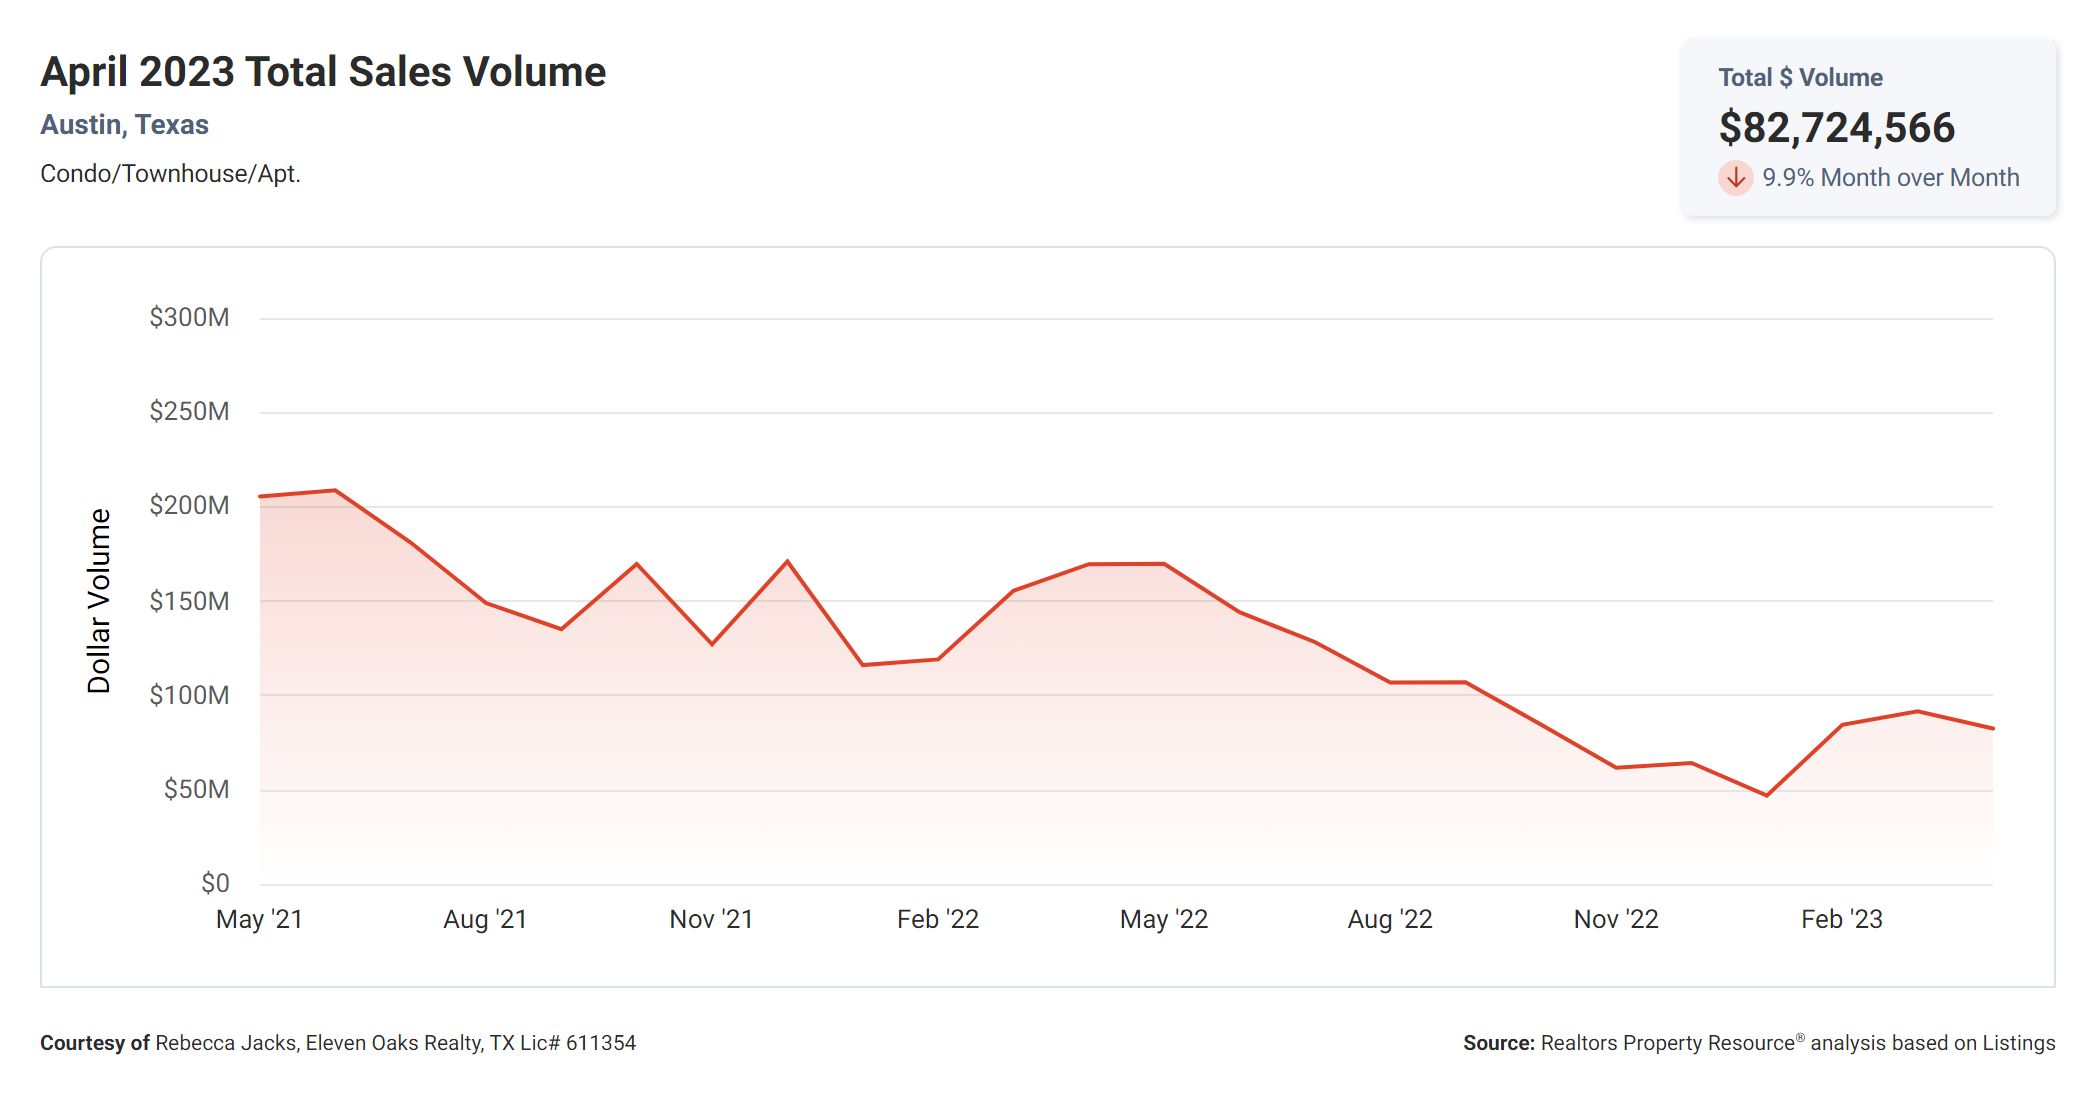Click the May '22 x-axis label

[x=1163, y=919]
